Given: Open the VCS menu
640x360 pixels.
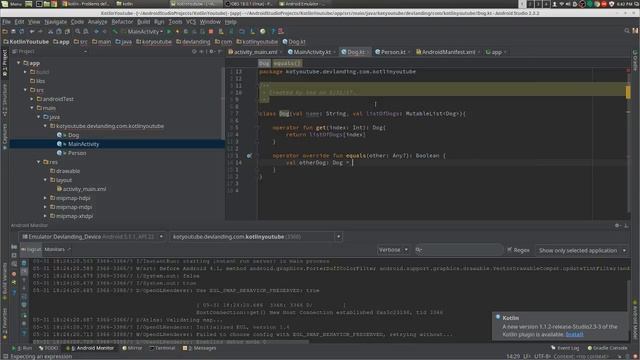Looking at the screenshot, I should [191, 22].
